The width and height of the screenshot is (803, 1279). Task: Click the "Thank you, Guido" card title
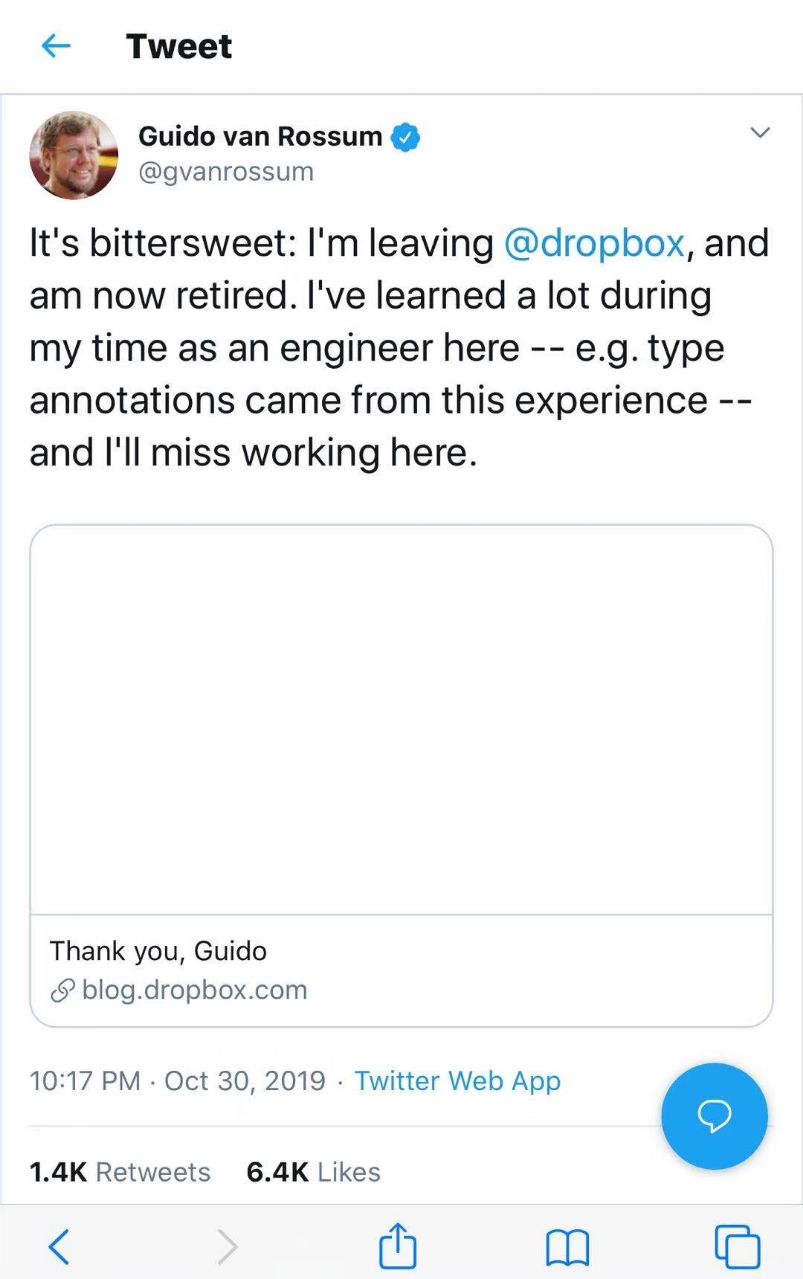pyautogui.click(x=158, y=951)
